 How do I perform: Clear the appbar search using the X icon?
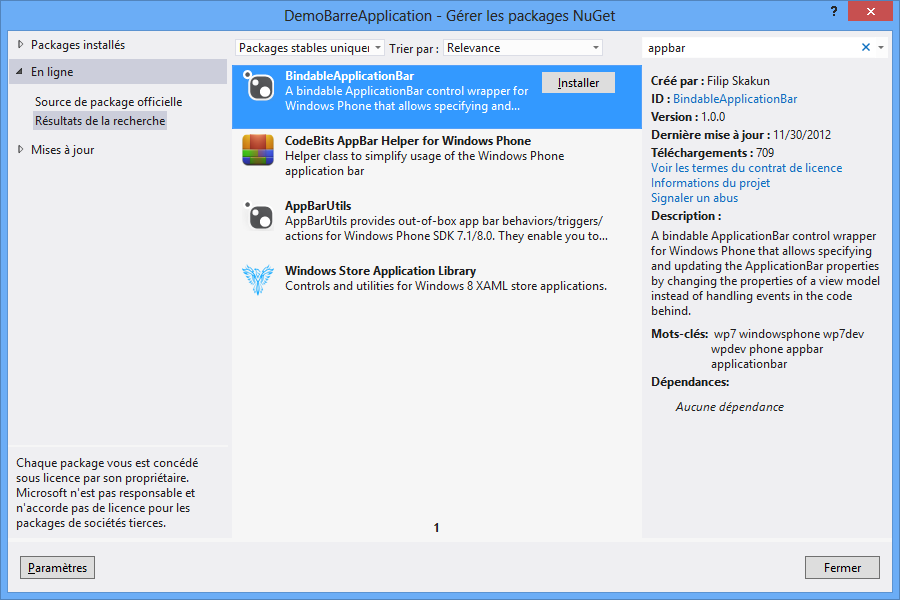click(x=866, y=47)
